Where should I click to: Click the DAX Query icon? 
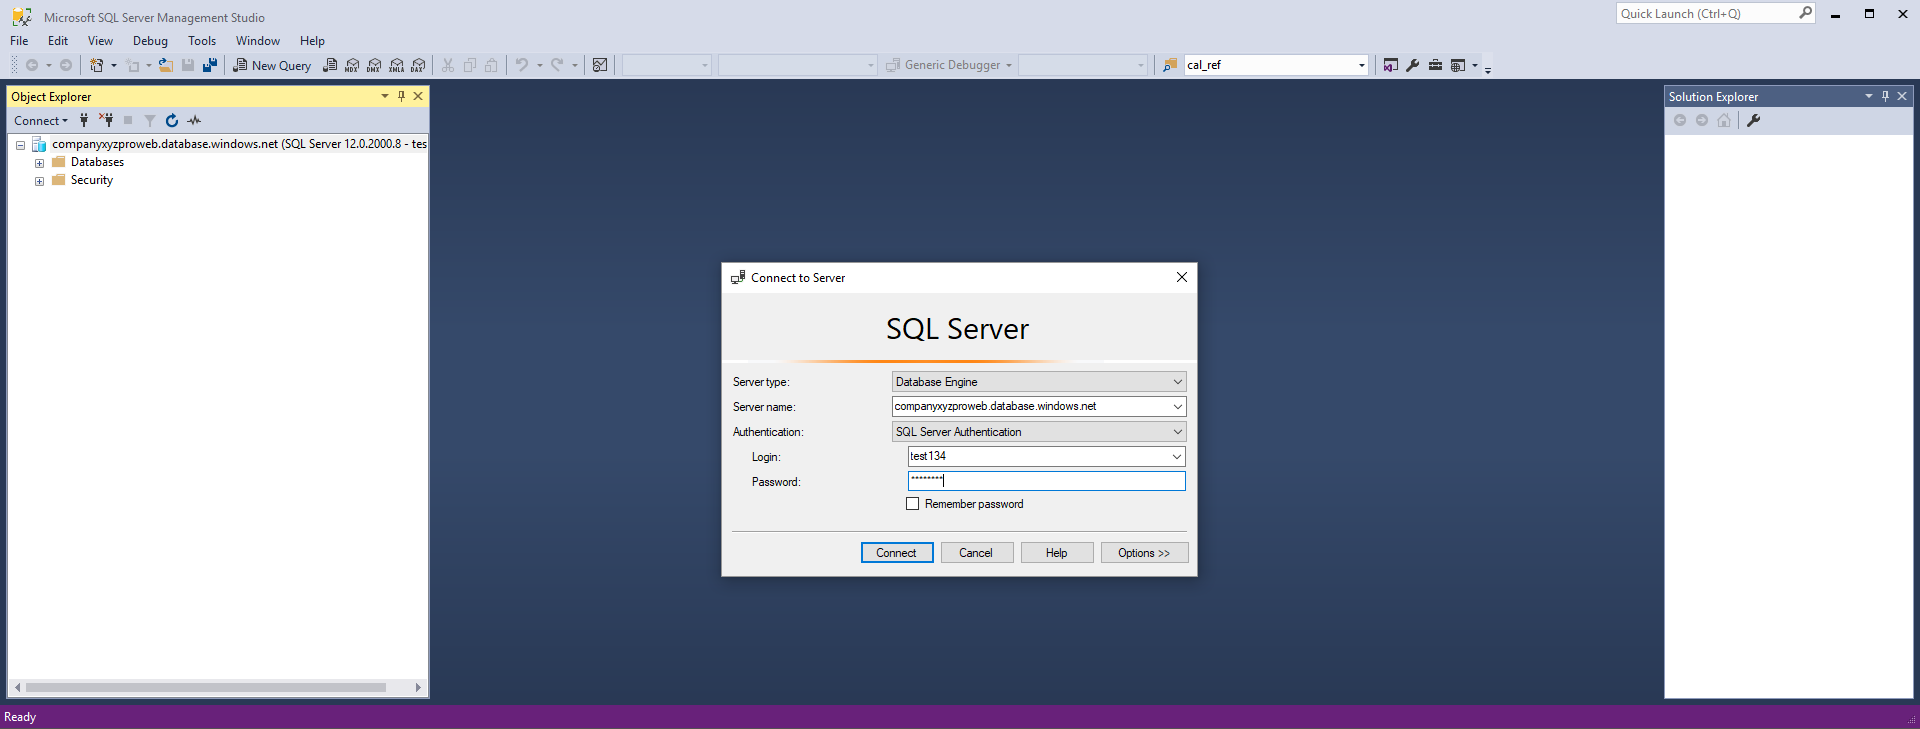pos(418,65)
